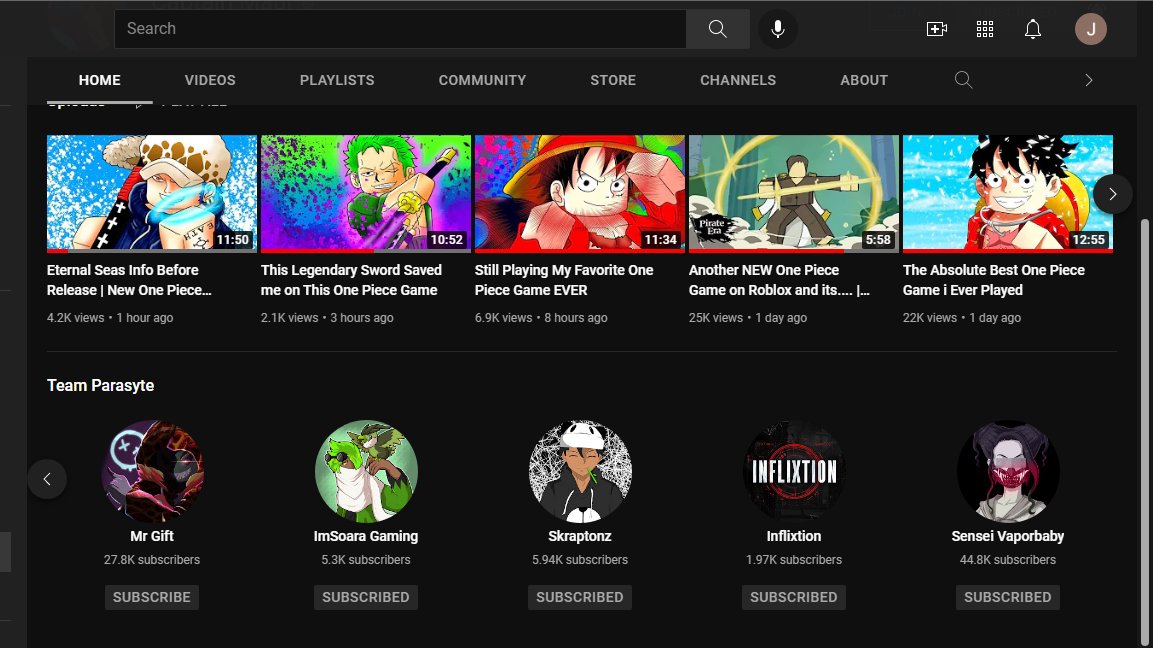Open account menu avatar J
1153x648 pixels.
pos(1090,29)
